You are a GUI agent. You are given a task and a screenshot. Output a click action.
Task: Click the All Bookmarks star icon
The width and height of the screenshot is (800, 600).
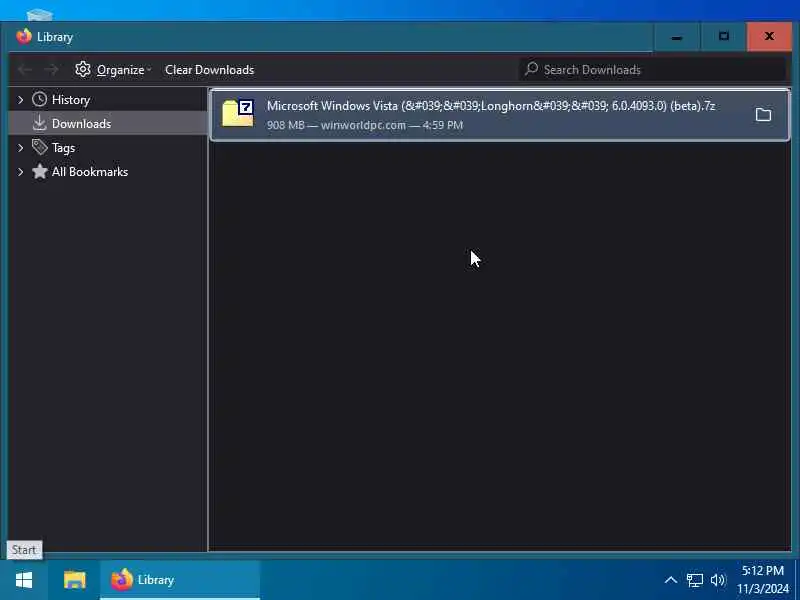point(39,171)
